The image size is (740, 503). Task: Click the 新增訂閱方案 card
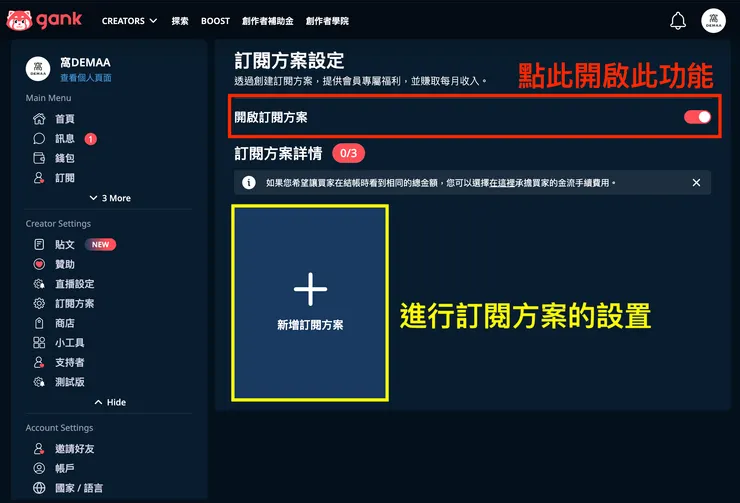[310, 303]
